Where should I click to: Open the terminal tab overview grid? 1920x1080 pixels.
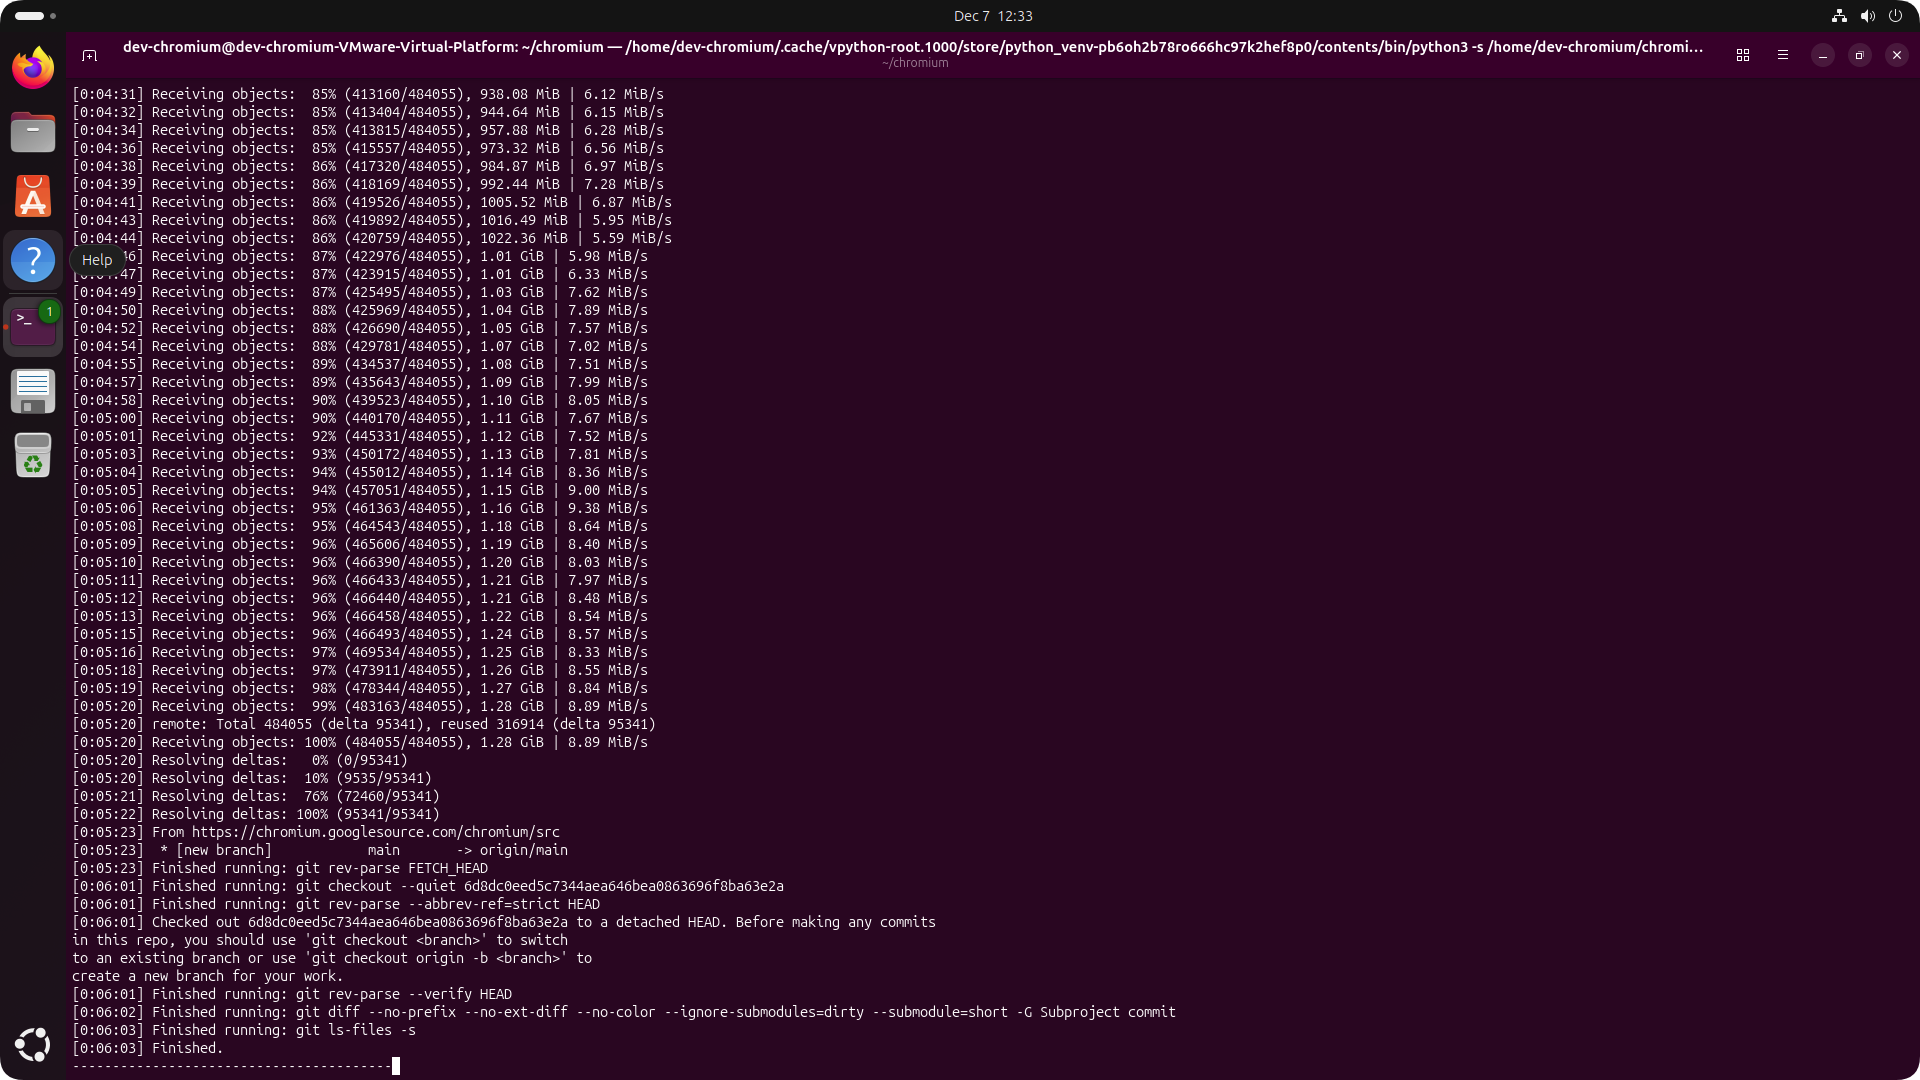(1743, 55)
